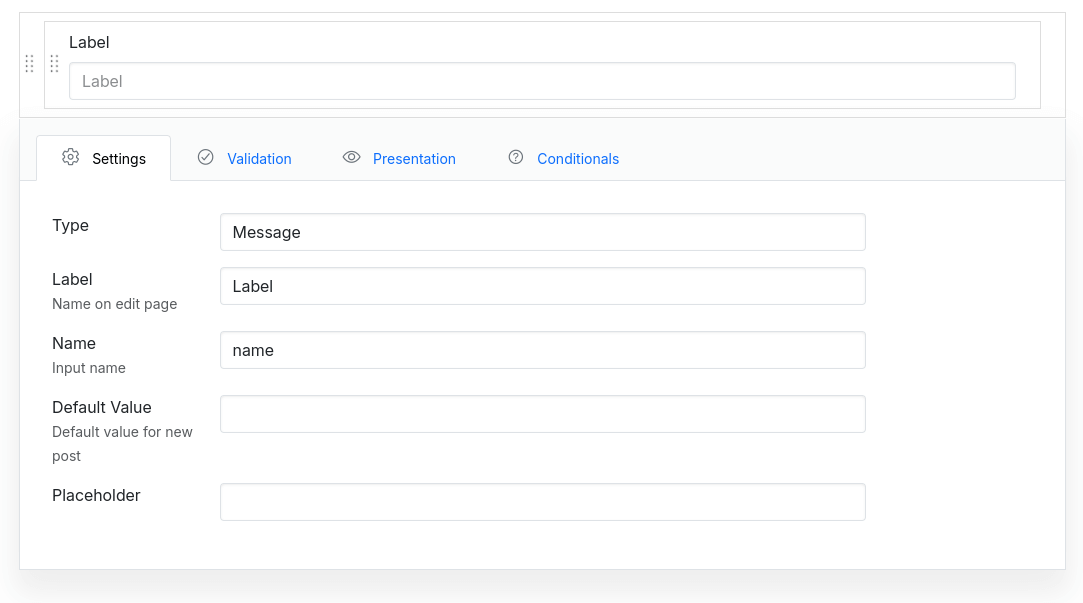Viewport: 1083px width, 603px height.
Task: Click the Label heading in the field preview
Action: (x=89, y=42)
